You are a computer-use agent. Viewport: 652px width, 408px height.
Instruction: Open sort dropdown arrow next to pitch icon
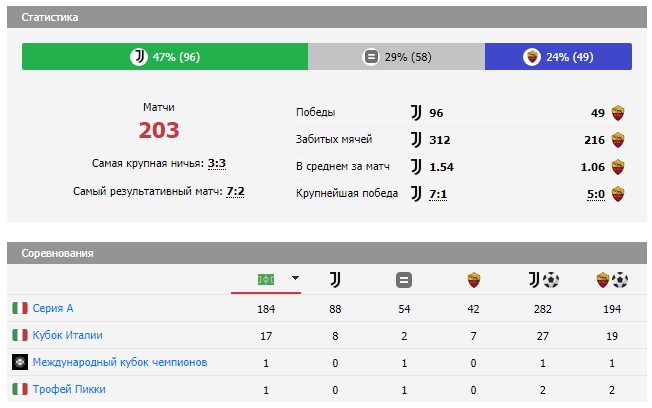(295, 278)
